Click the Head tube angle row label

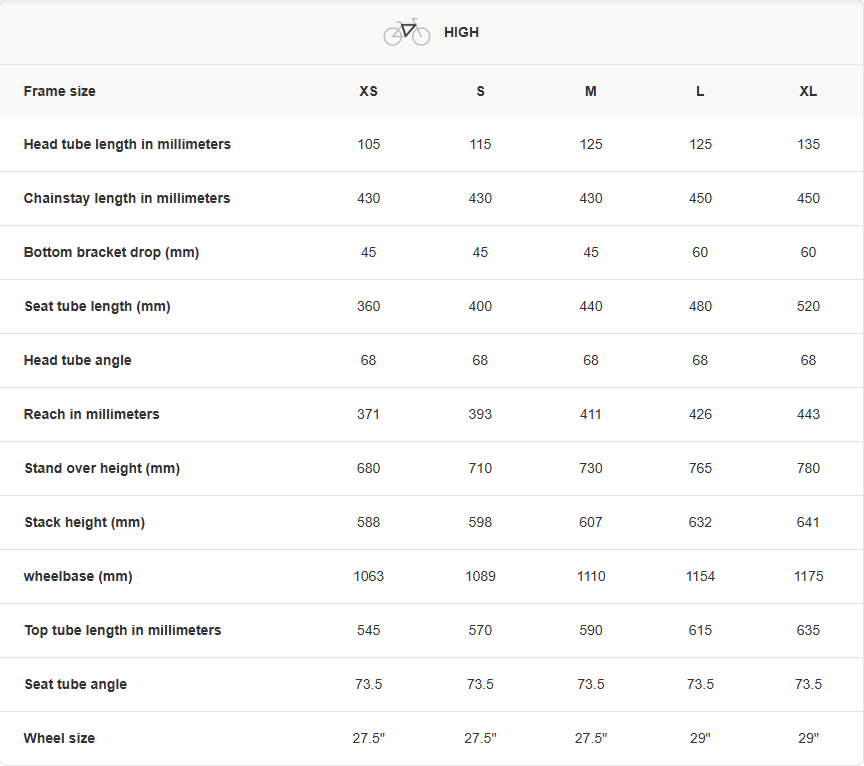[x=77, y=360]
